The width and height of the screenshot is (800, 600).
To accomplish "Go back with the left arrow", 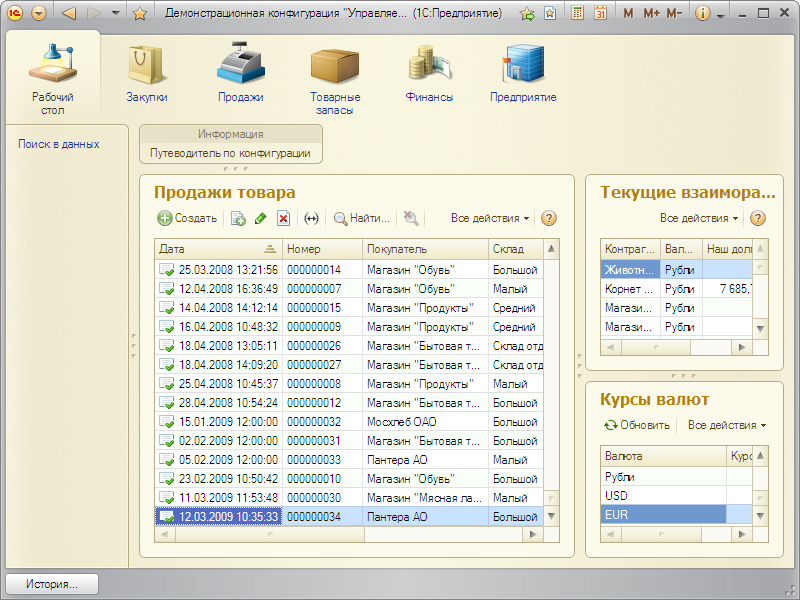I will [68, 13].
